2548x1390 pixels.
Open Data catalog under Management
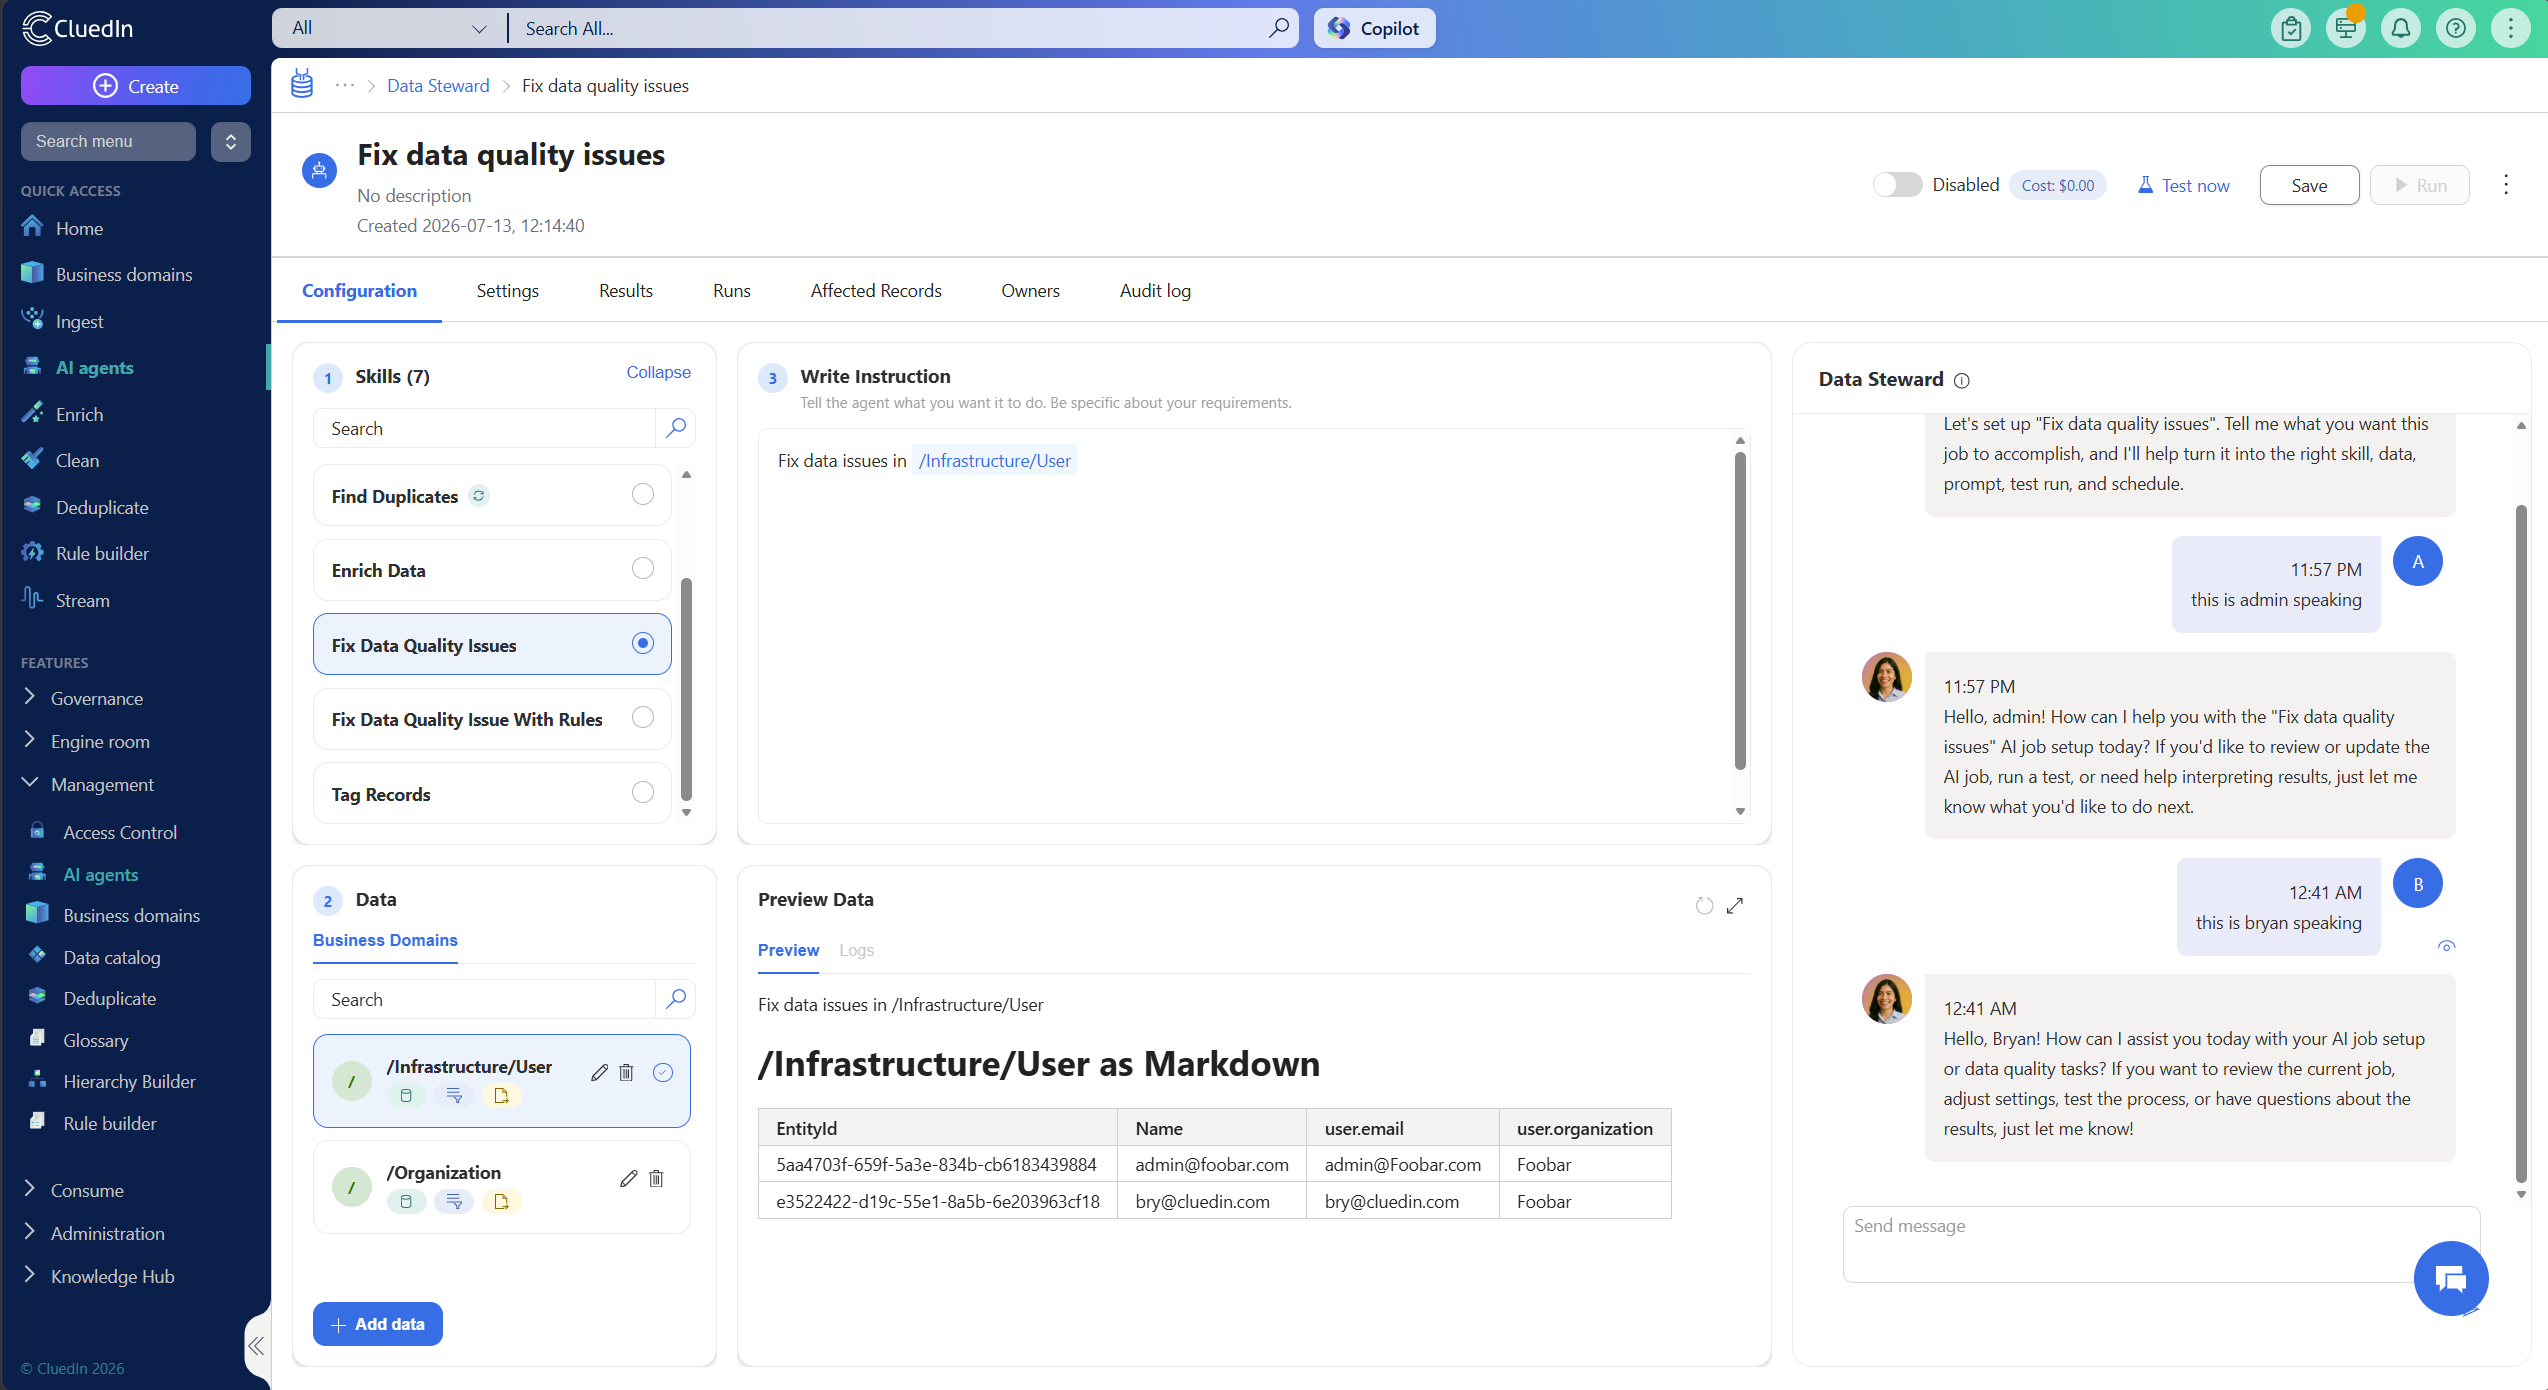coord(112,957)
